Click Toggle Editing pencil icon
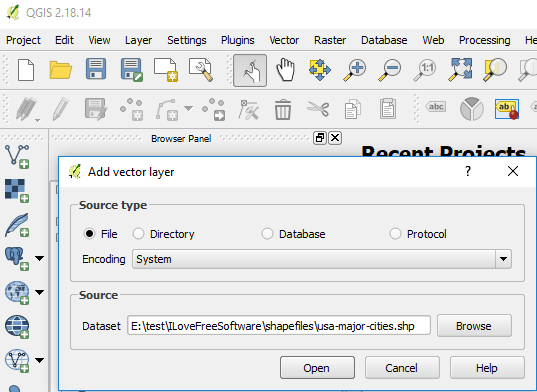 [61, 109]
